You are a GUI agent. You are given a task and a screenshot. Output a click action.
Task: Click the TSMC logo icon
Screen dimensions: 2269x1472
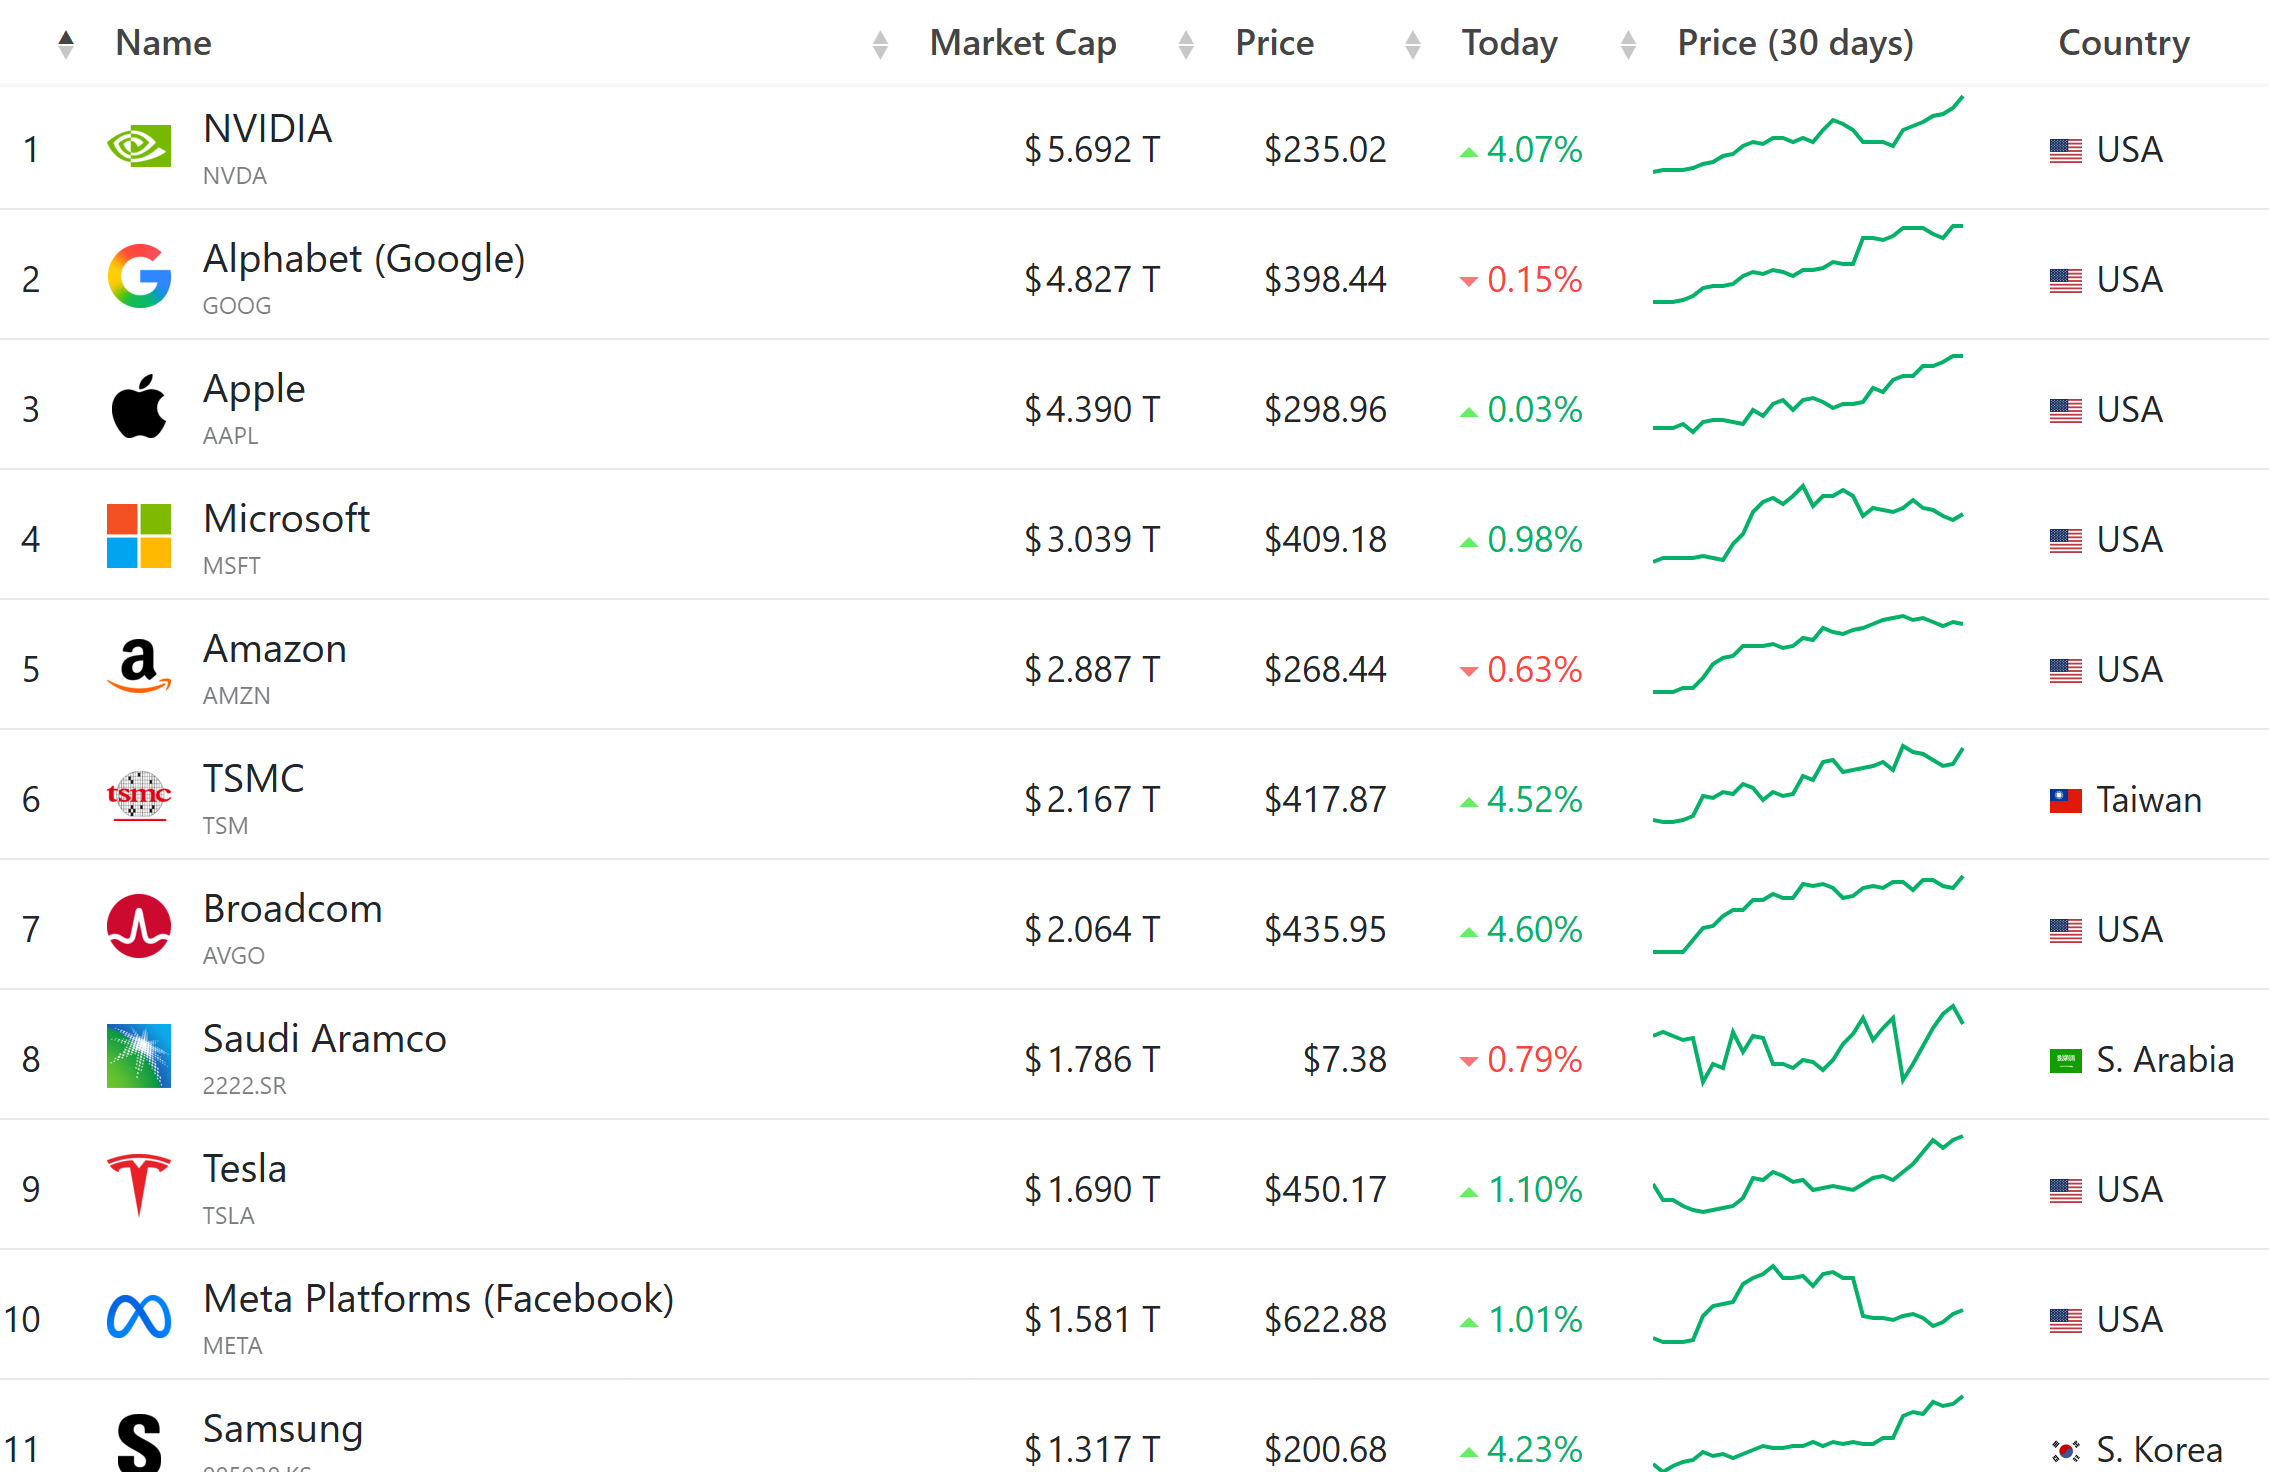tap(139, 796)
